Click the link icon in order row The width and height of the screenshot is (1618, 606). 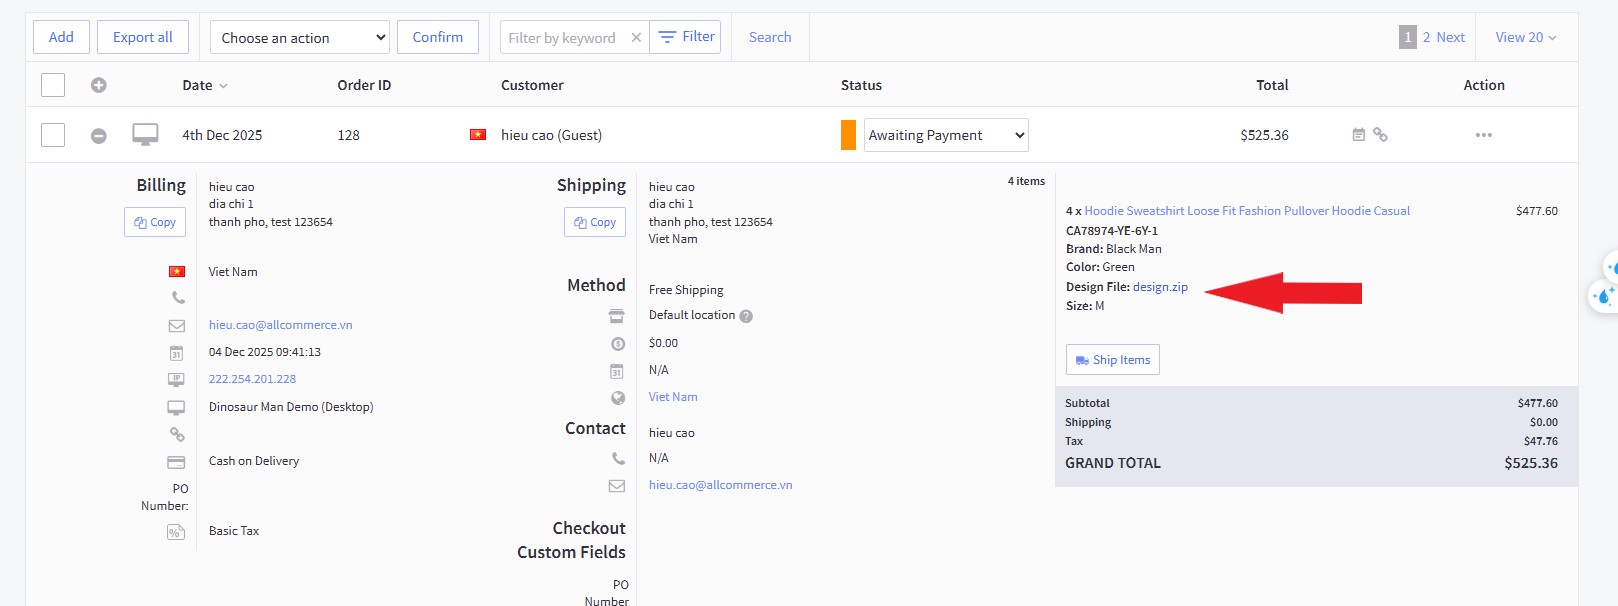click(x=1380, y=135)
